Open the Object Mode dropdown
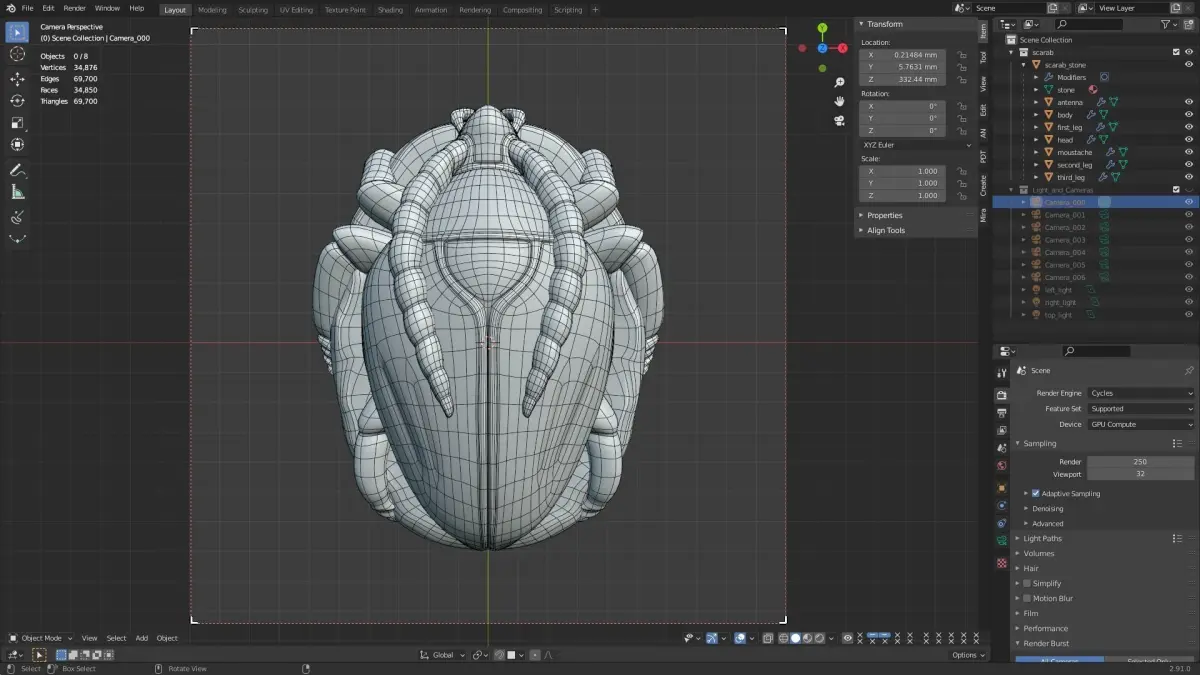 pyautogui.click(x=41, y=638)
